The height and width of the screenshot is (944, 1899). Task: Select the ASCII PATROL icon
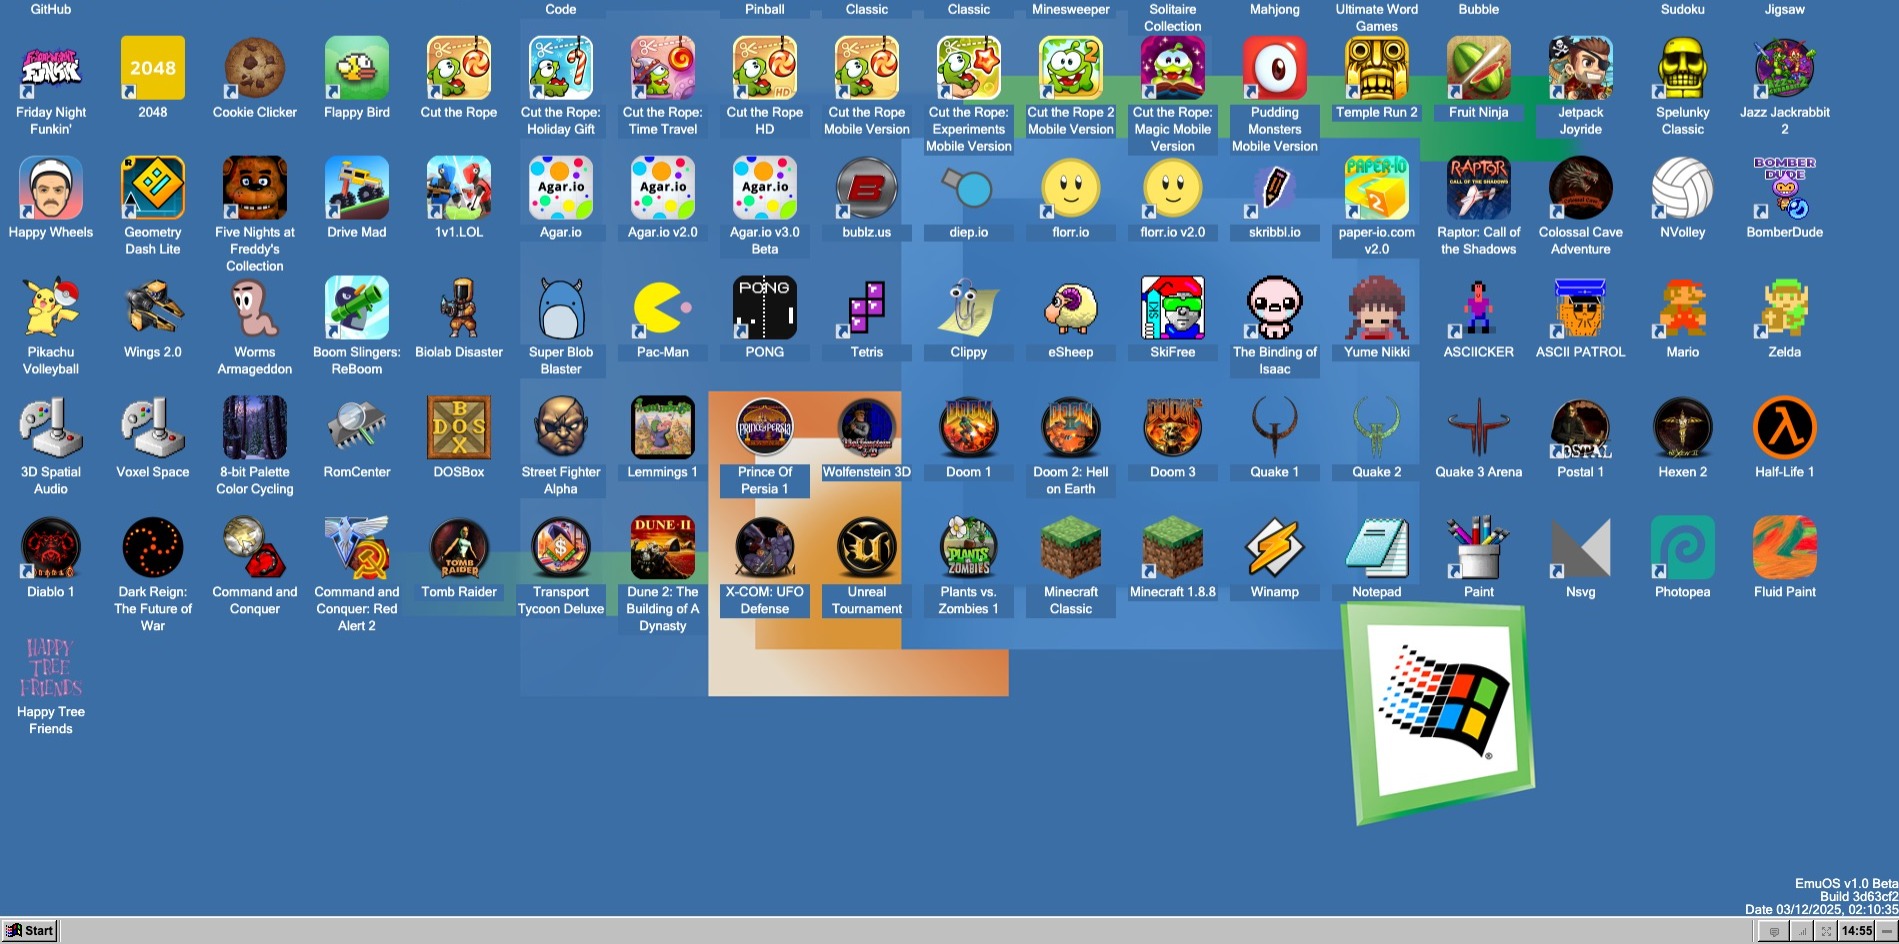(x=1581, y=308)
